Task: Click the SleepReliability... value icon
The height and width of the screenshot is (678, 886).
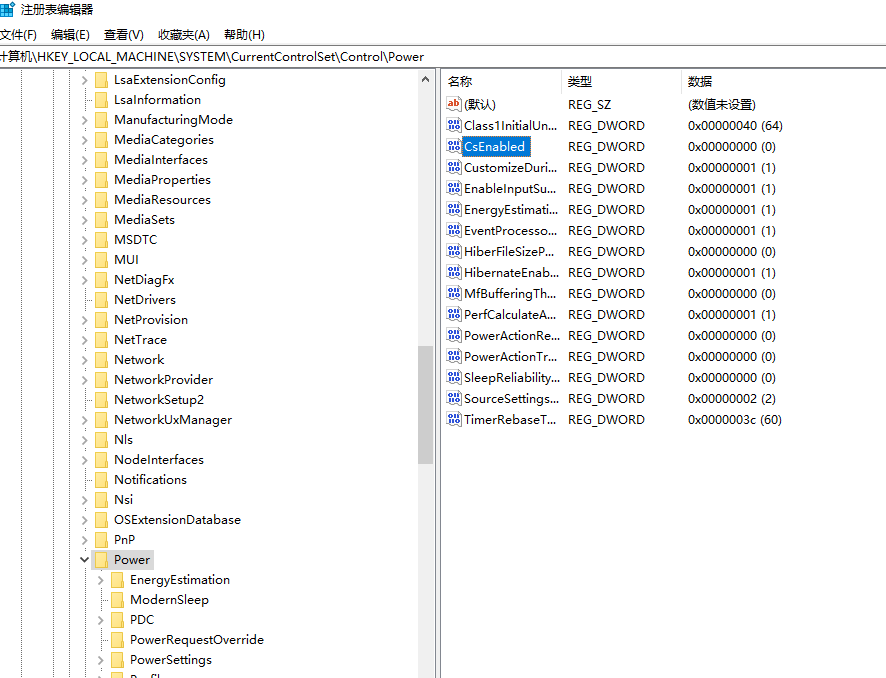Action: tap(454, 377)
